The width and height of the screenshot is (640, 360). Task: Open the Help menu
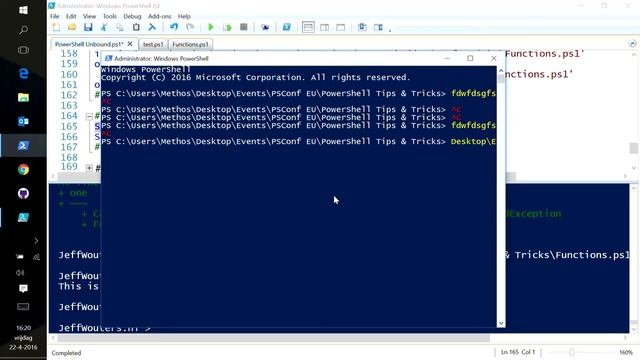(184, 16)
